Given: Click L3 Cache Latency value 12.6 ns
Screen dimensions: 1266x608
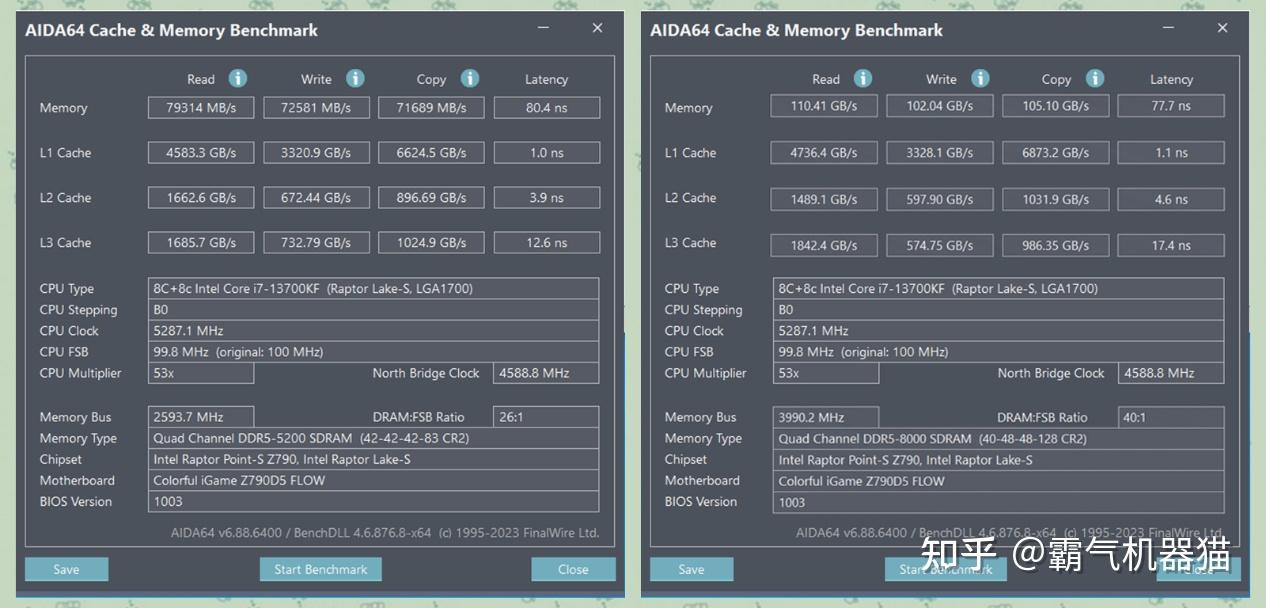Looking at the screenshot, I should pyautogui.click(x=546, y=242).
